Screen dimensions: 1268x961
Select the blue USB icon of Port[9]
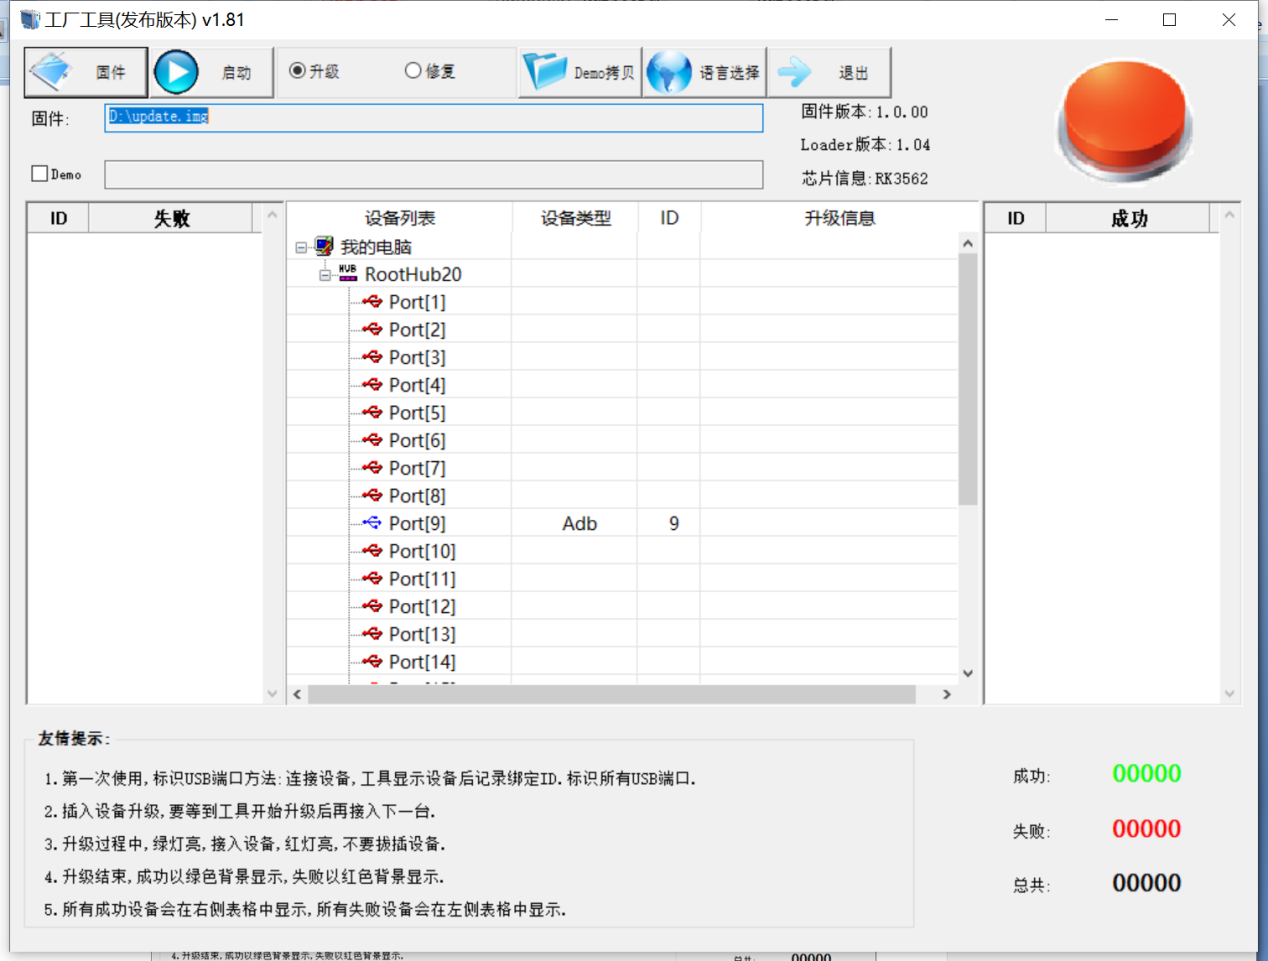tap(372, 523)
